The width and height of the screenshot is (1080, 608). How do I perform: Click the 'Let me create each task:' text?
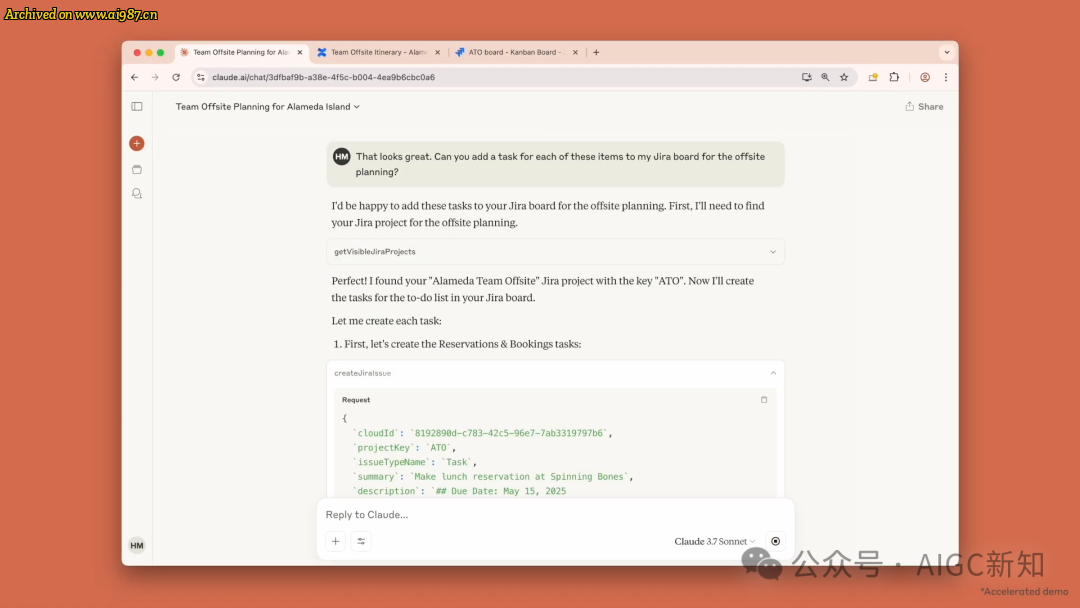click(386, 321)
